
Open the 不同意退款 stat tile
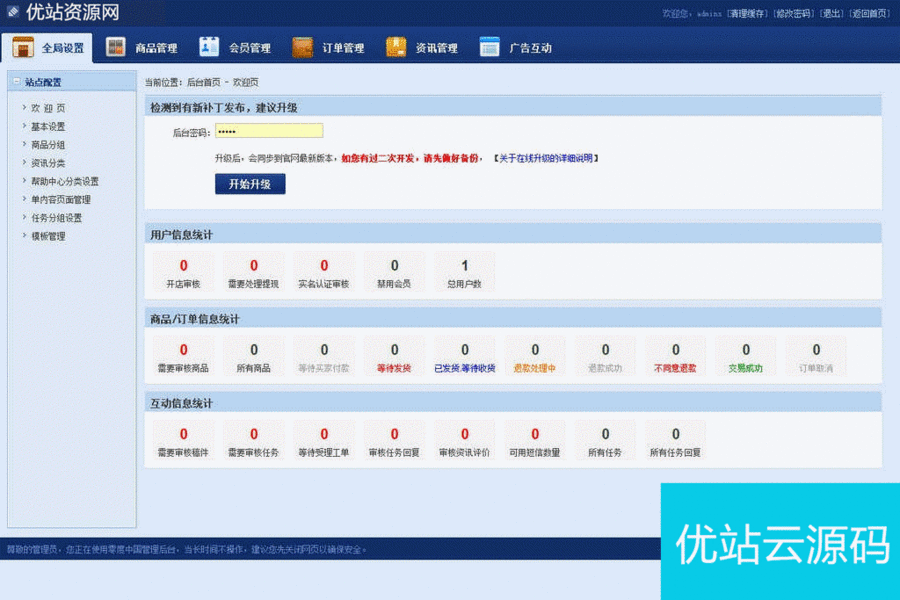click(x=676, y=357)
